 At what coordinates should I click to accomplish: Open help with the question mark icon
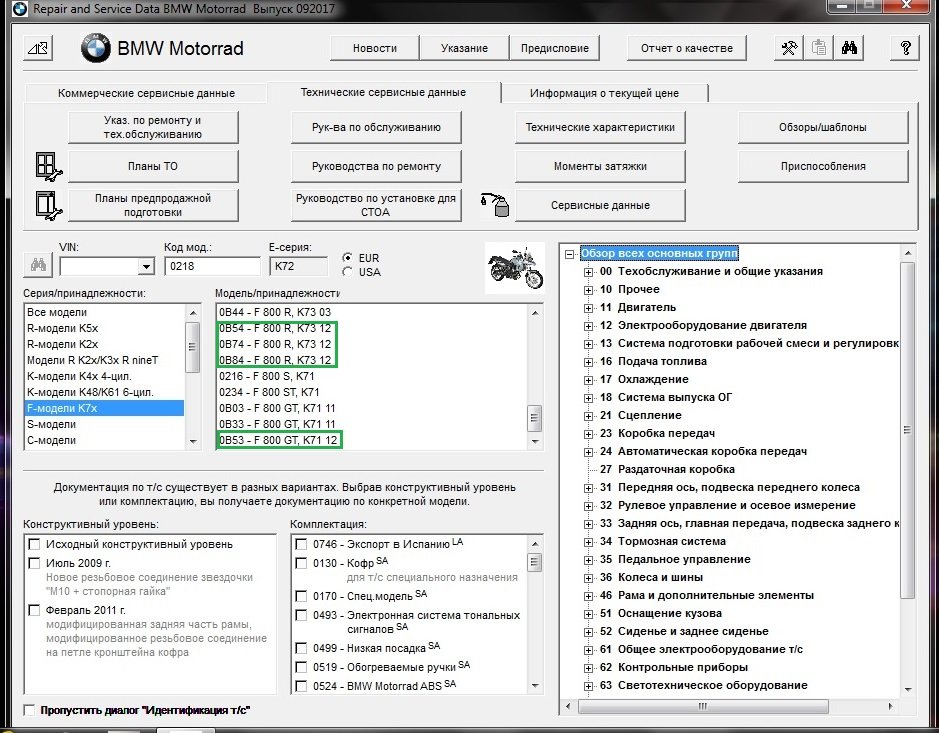(905, 48)
